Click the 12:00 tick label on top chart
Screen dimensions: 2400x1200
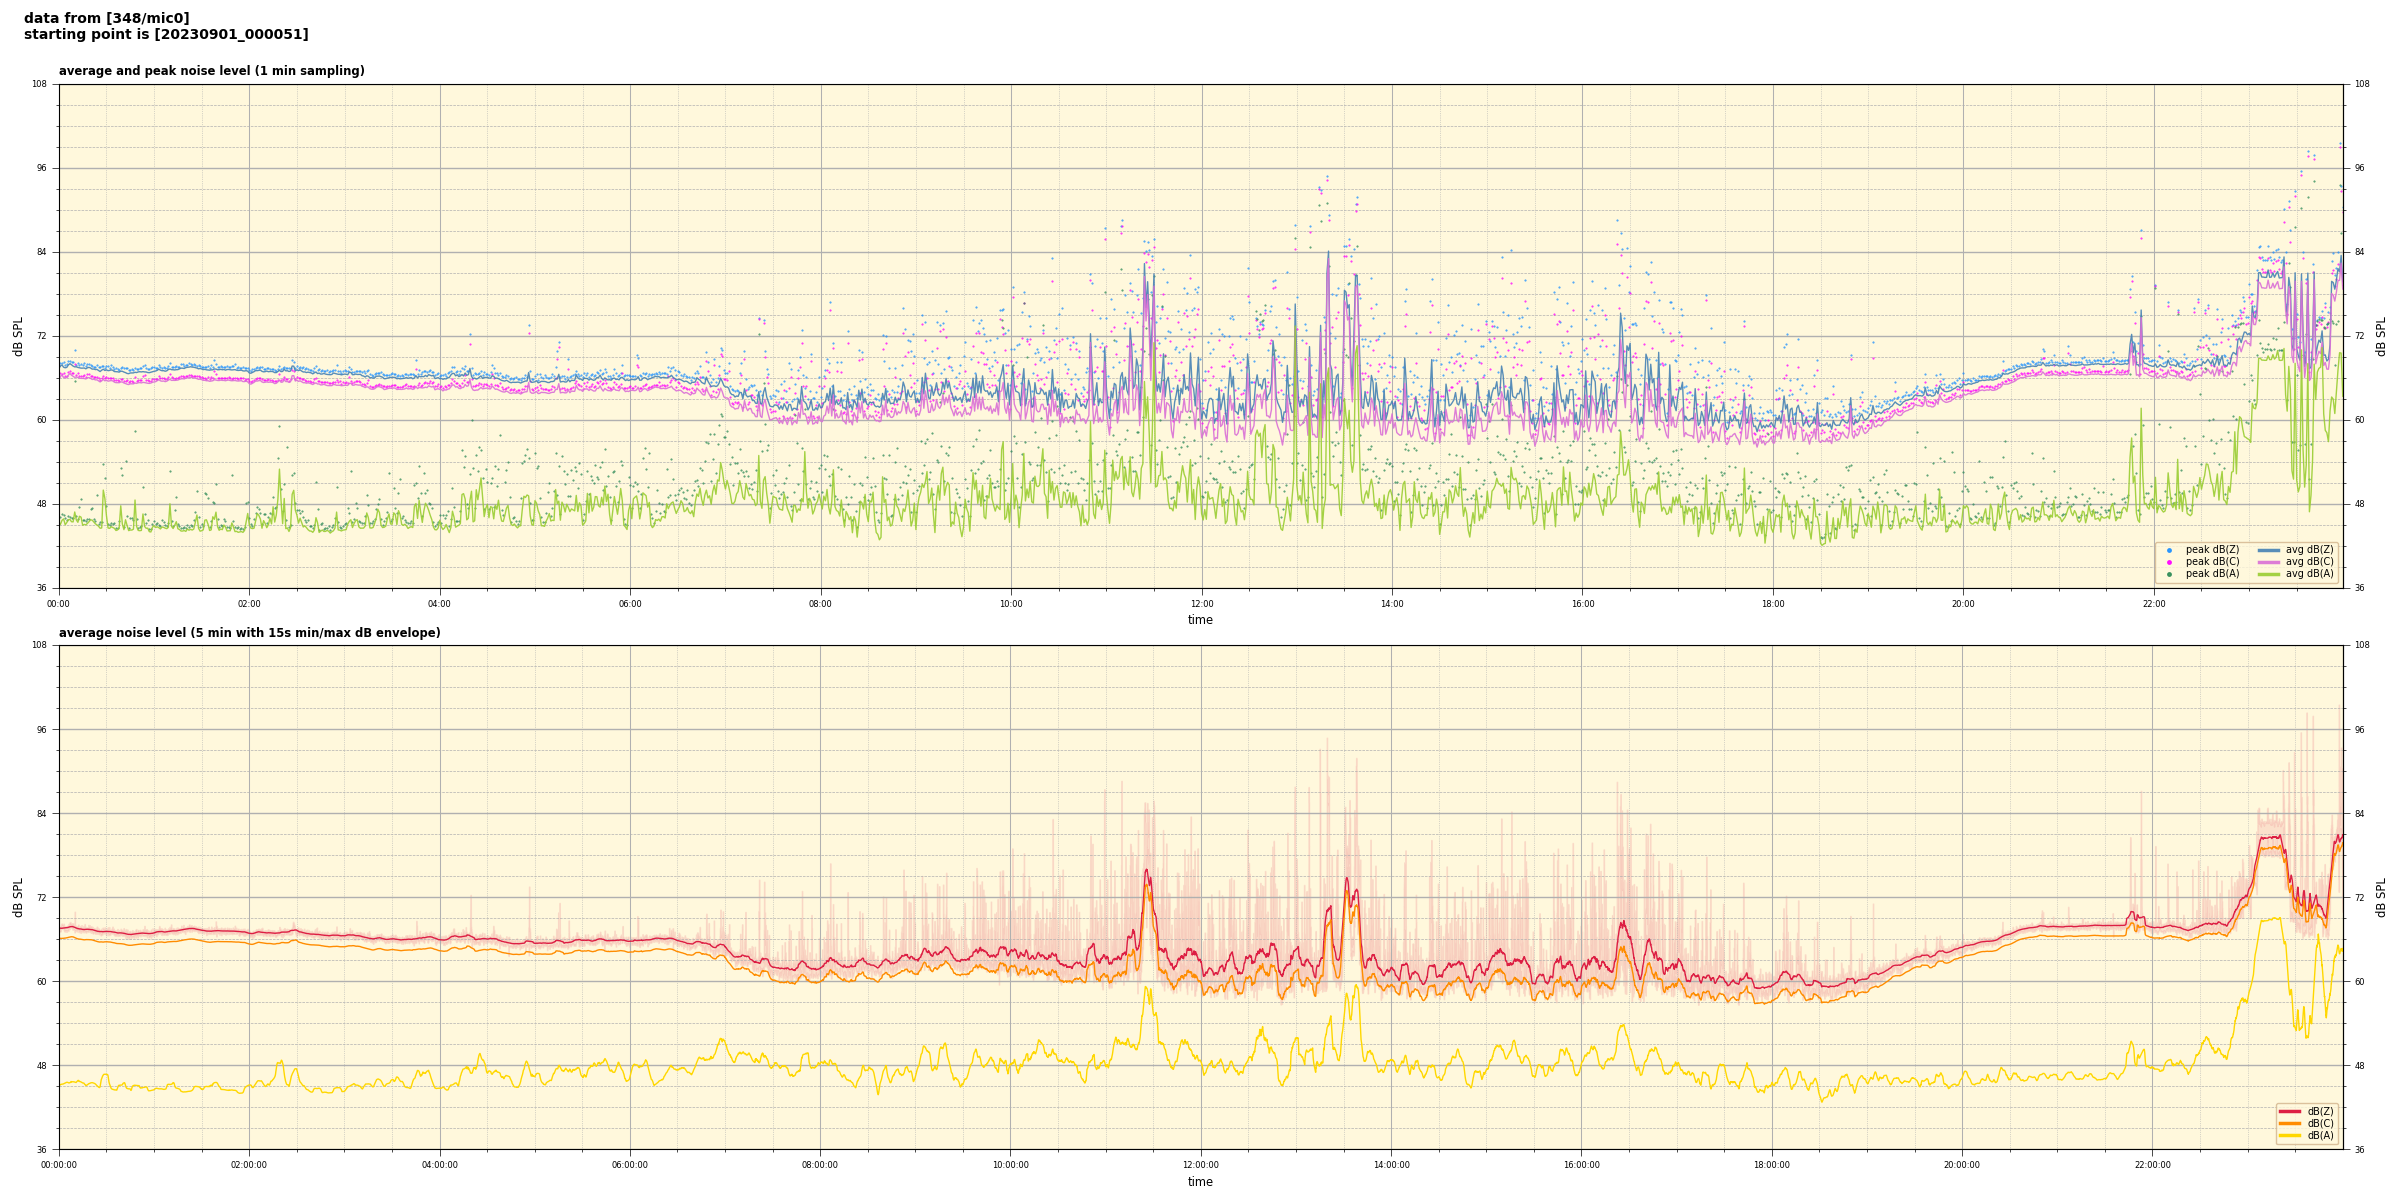pyautogui.click(x=1201, y=604)
